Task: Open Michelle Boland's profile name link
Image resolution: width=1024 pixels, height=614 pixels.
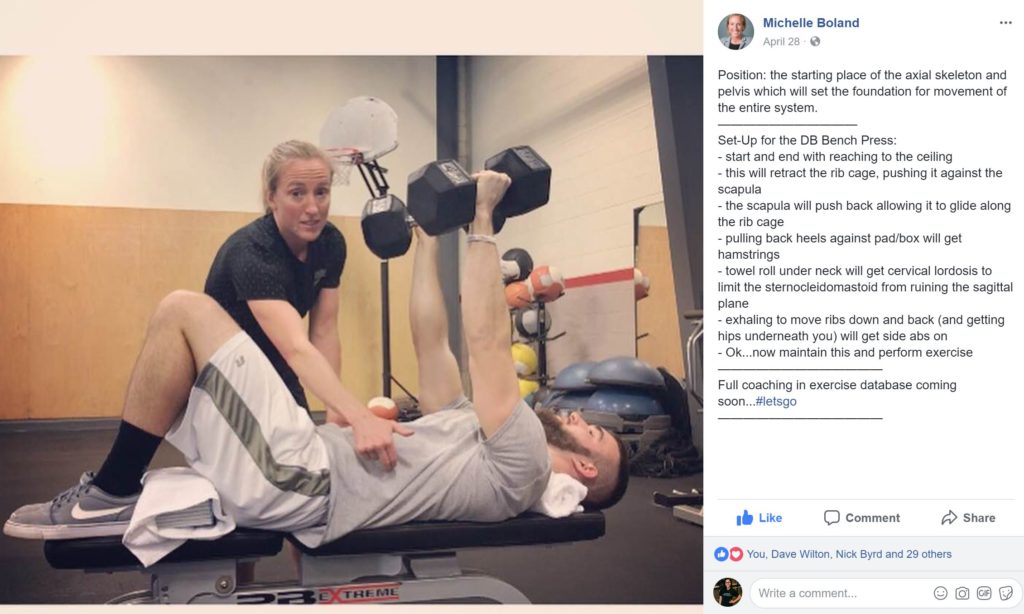Action: point(810,23)
